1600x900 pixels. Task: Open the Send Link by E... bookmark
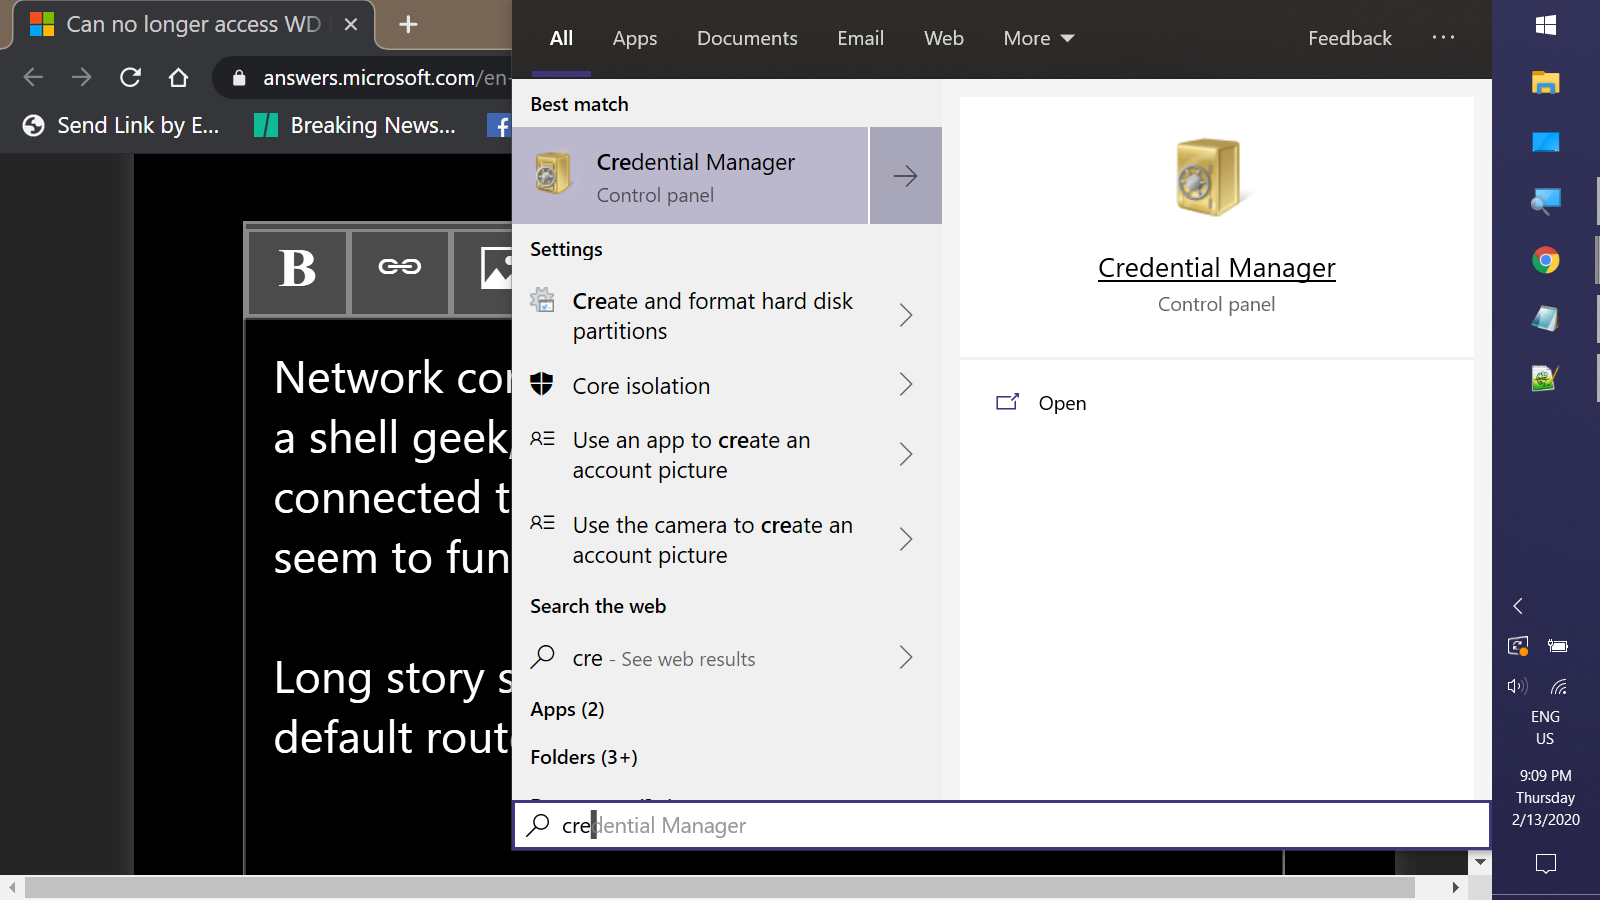click(121, 125)
